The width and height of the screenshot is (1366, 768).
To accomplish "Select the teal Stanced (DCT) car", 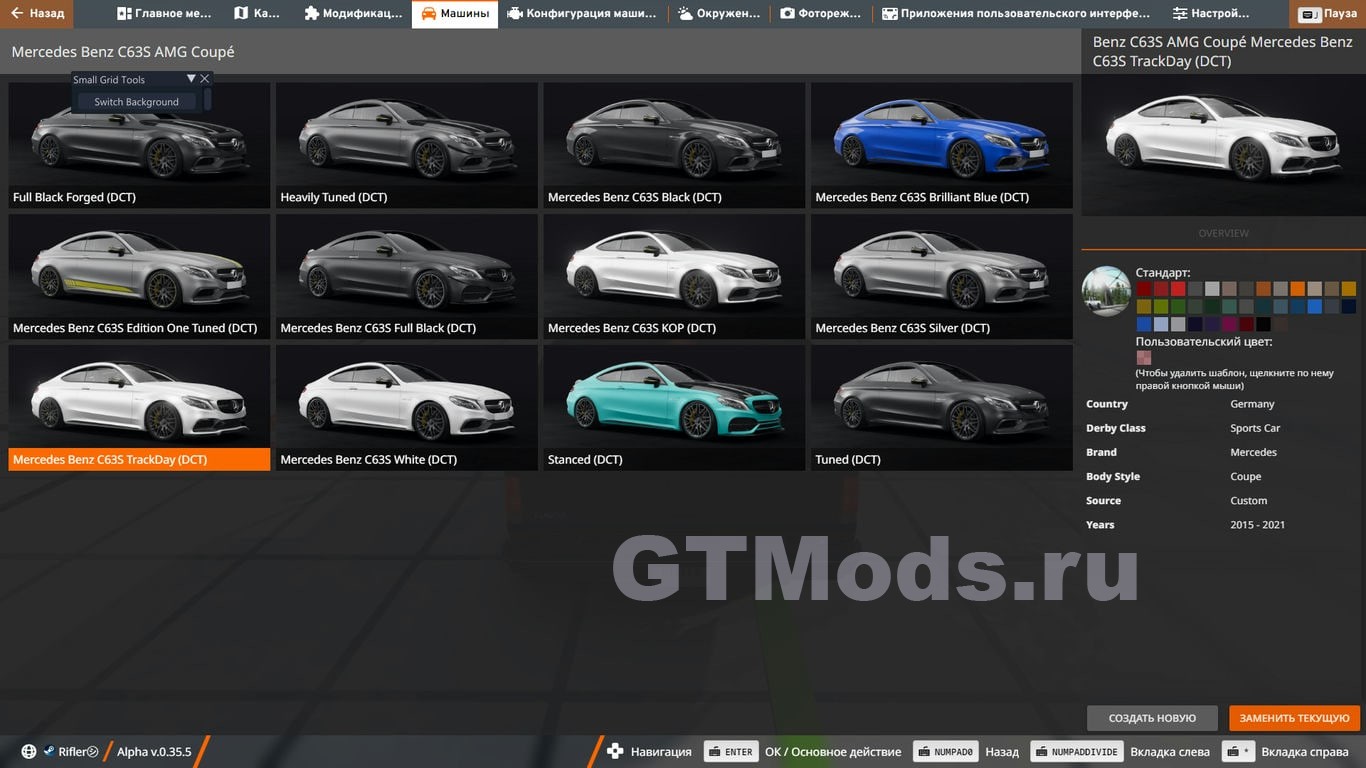I will (674, 408).
